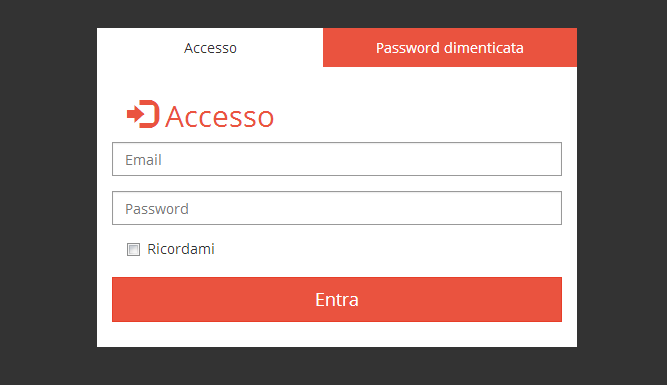Place cursor in the Password box
667x385 pixels.
[x=337, y=208]
